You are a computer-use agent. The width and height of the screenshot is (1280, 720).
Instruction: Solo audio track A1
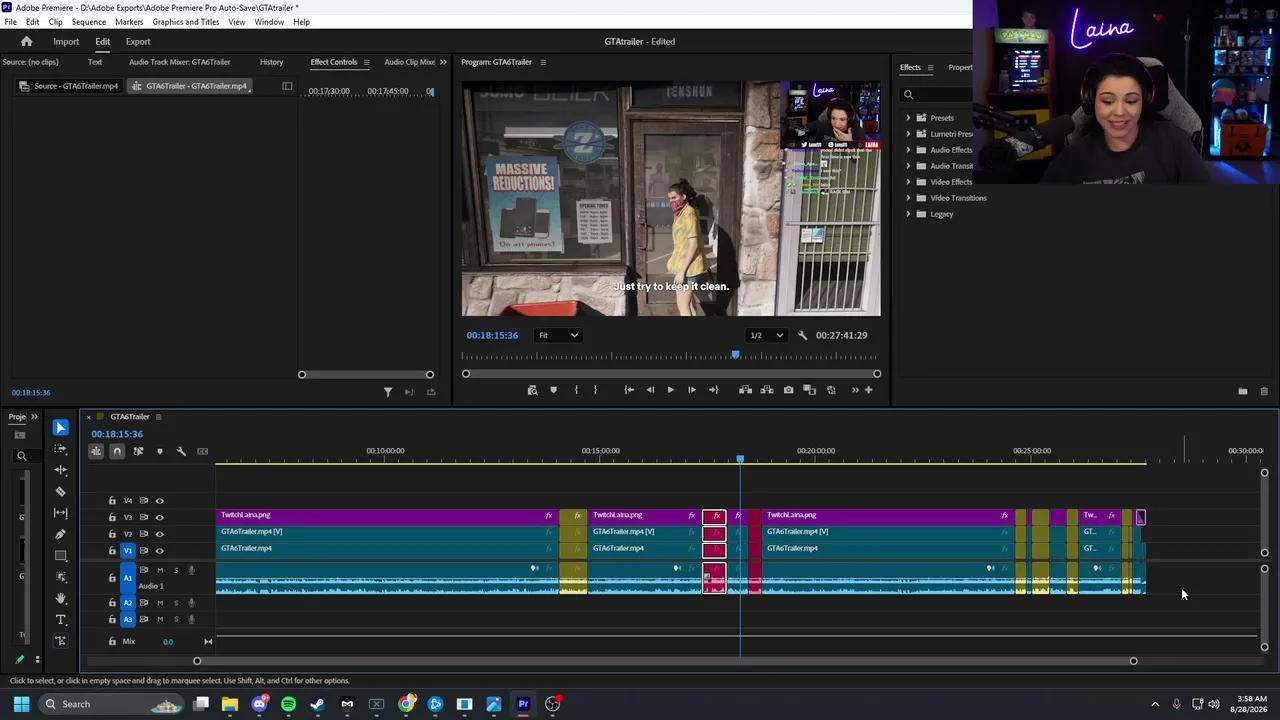pos(176,570)
